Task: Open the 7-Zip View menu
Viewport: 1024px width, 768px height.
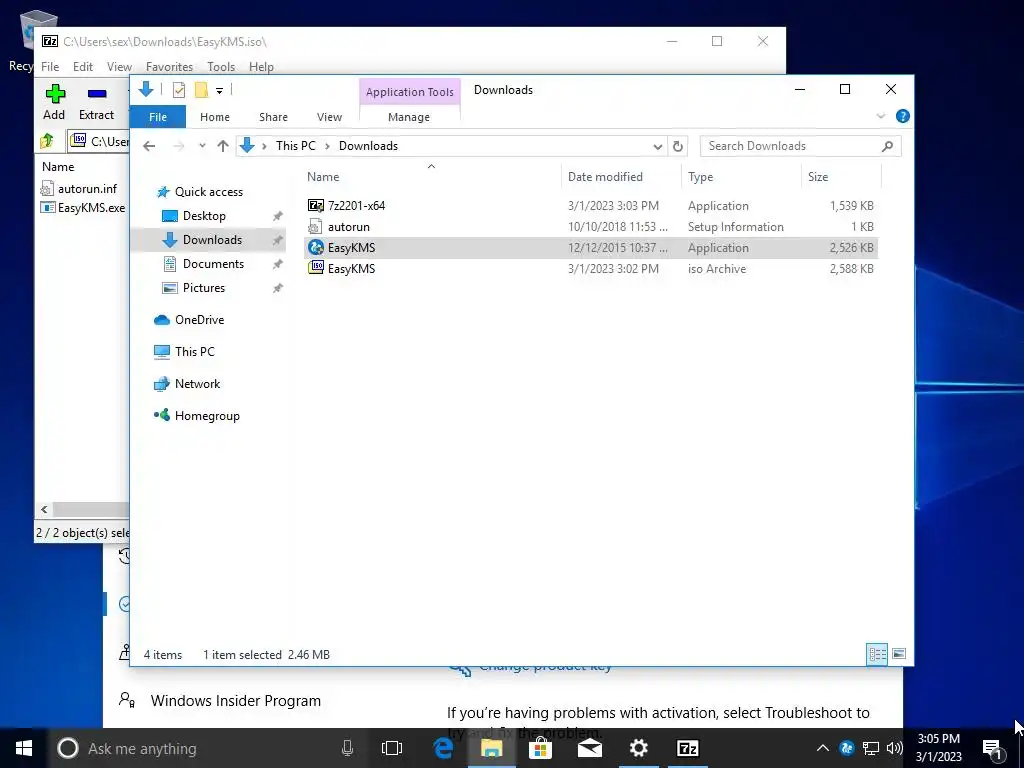Action: tap(119, 67)
